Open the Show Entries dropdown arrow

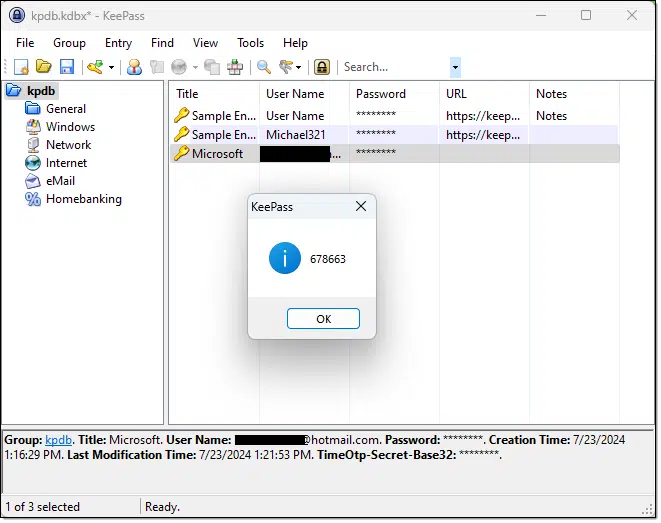click(298, 67)
